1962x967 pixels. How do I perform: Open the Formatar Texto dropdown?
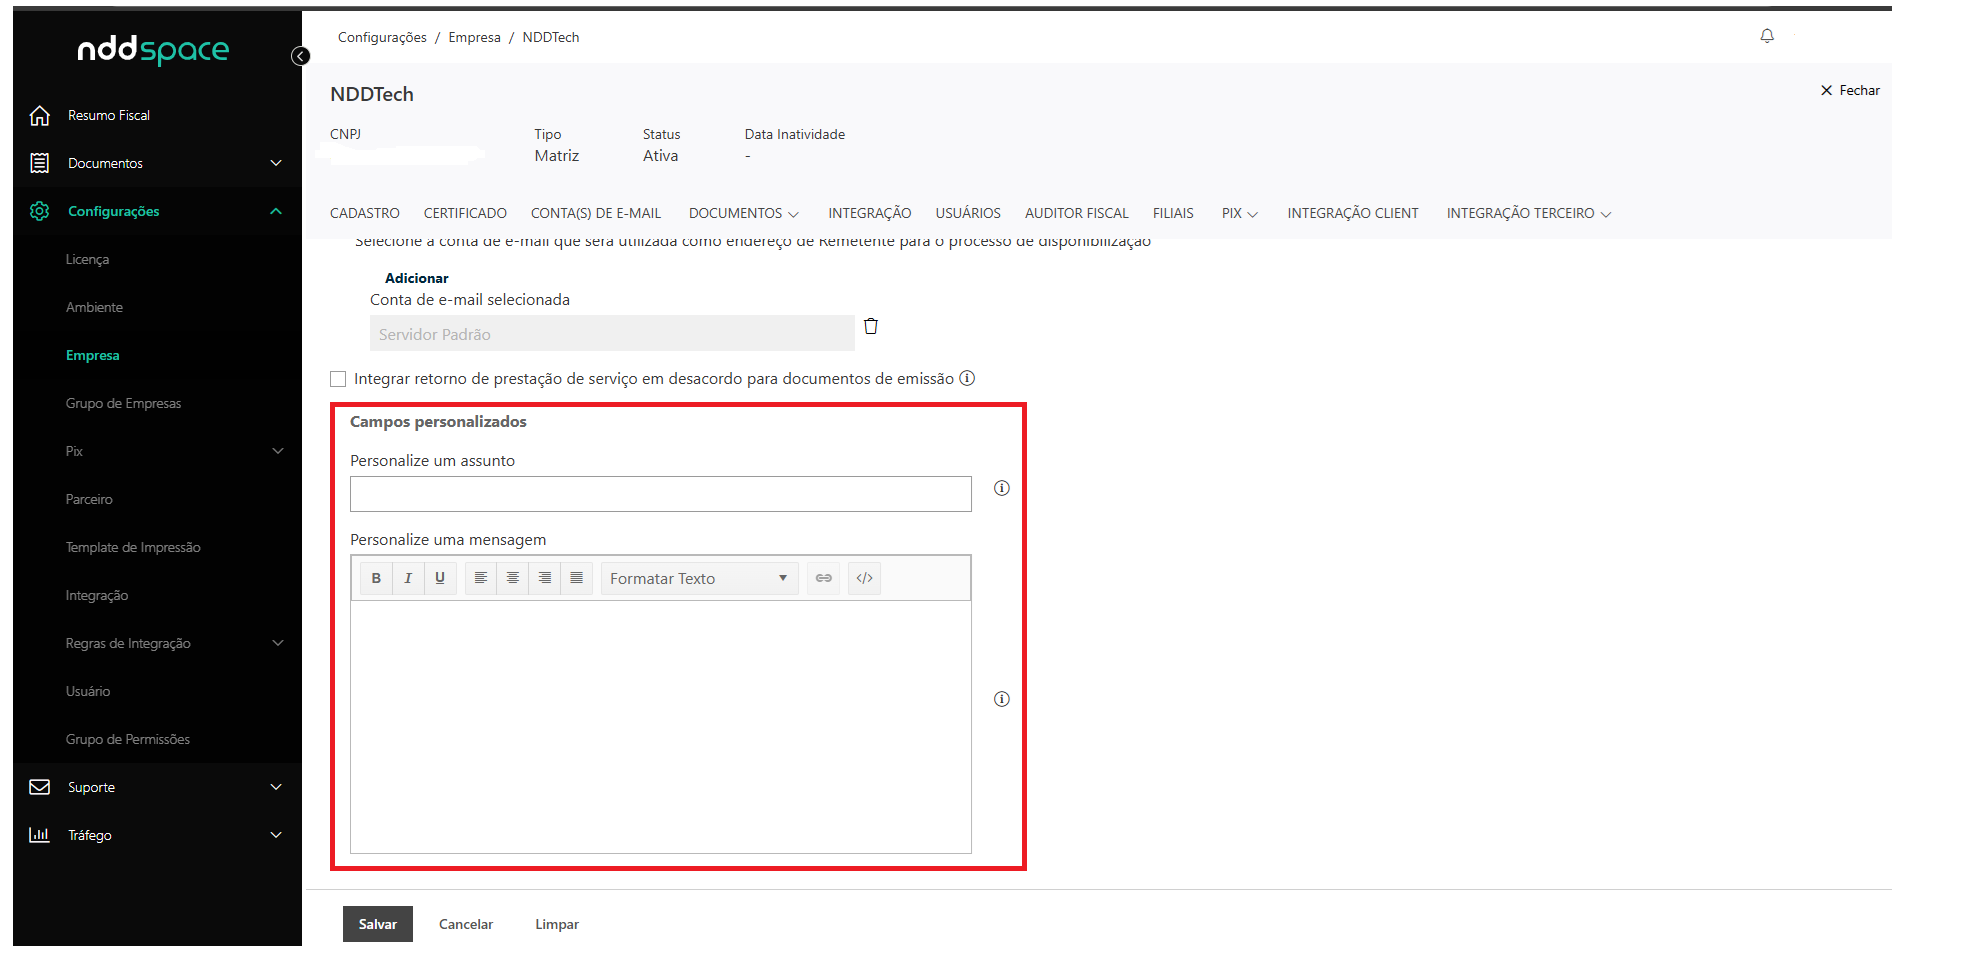click(x=699, y=578)
